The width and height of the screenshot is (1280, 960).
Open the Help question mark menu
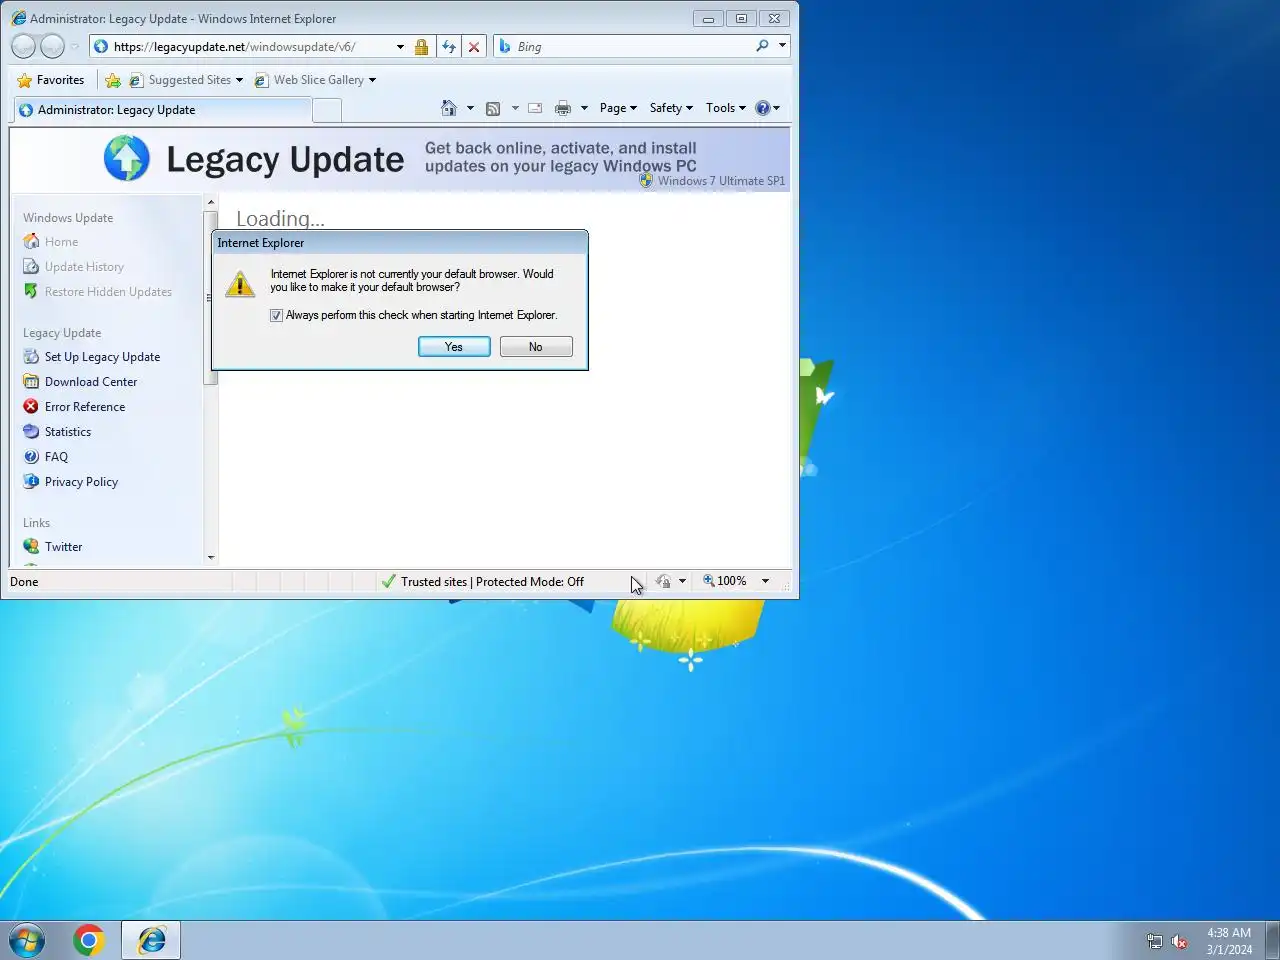767,108
